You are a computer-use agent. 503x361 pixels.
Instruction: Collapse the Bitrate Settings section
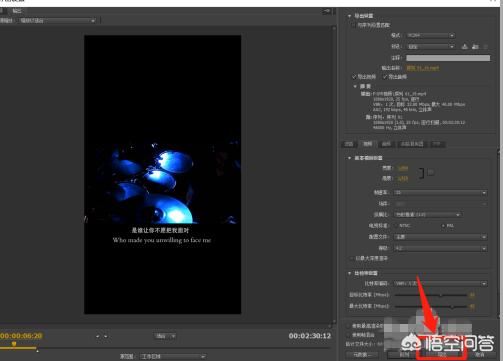[349, 273]
